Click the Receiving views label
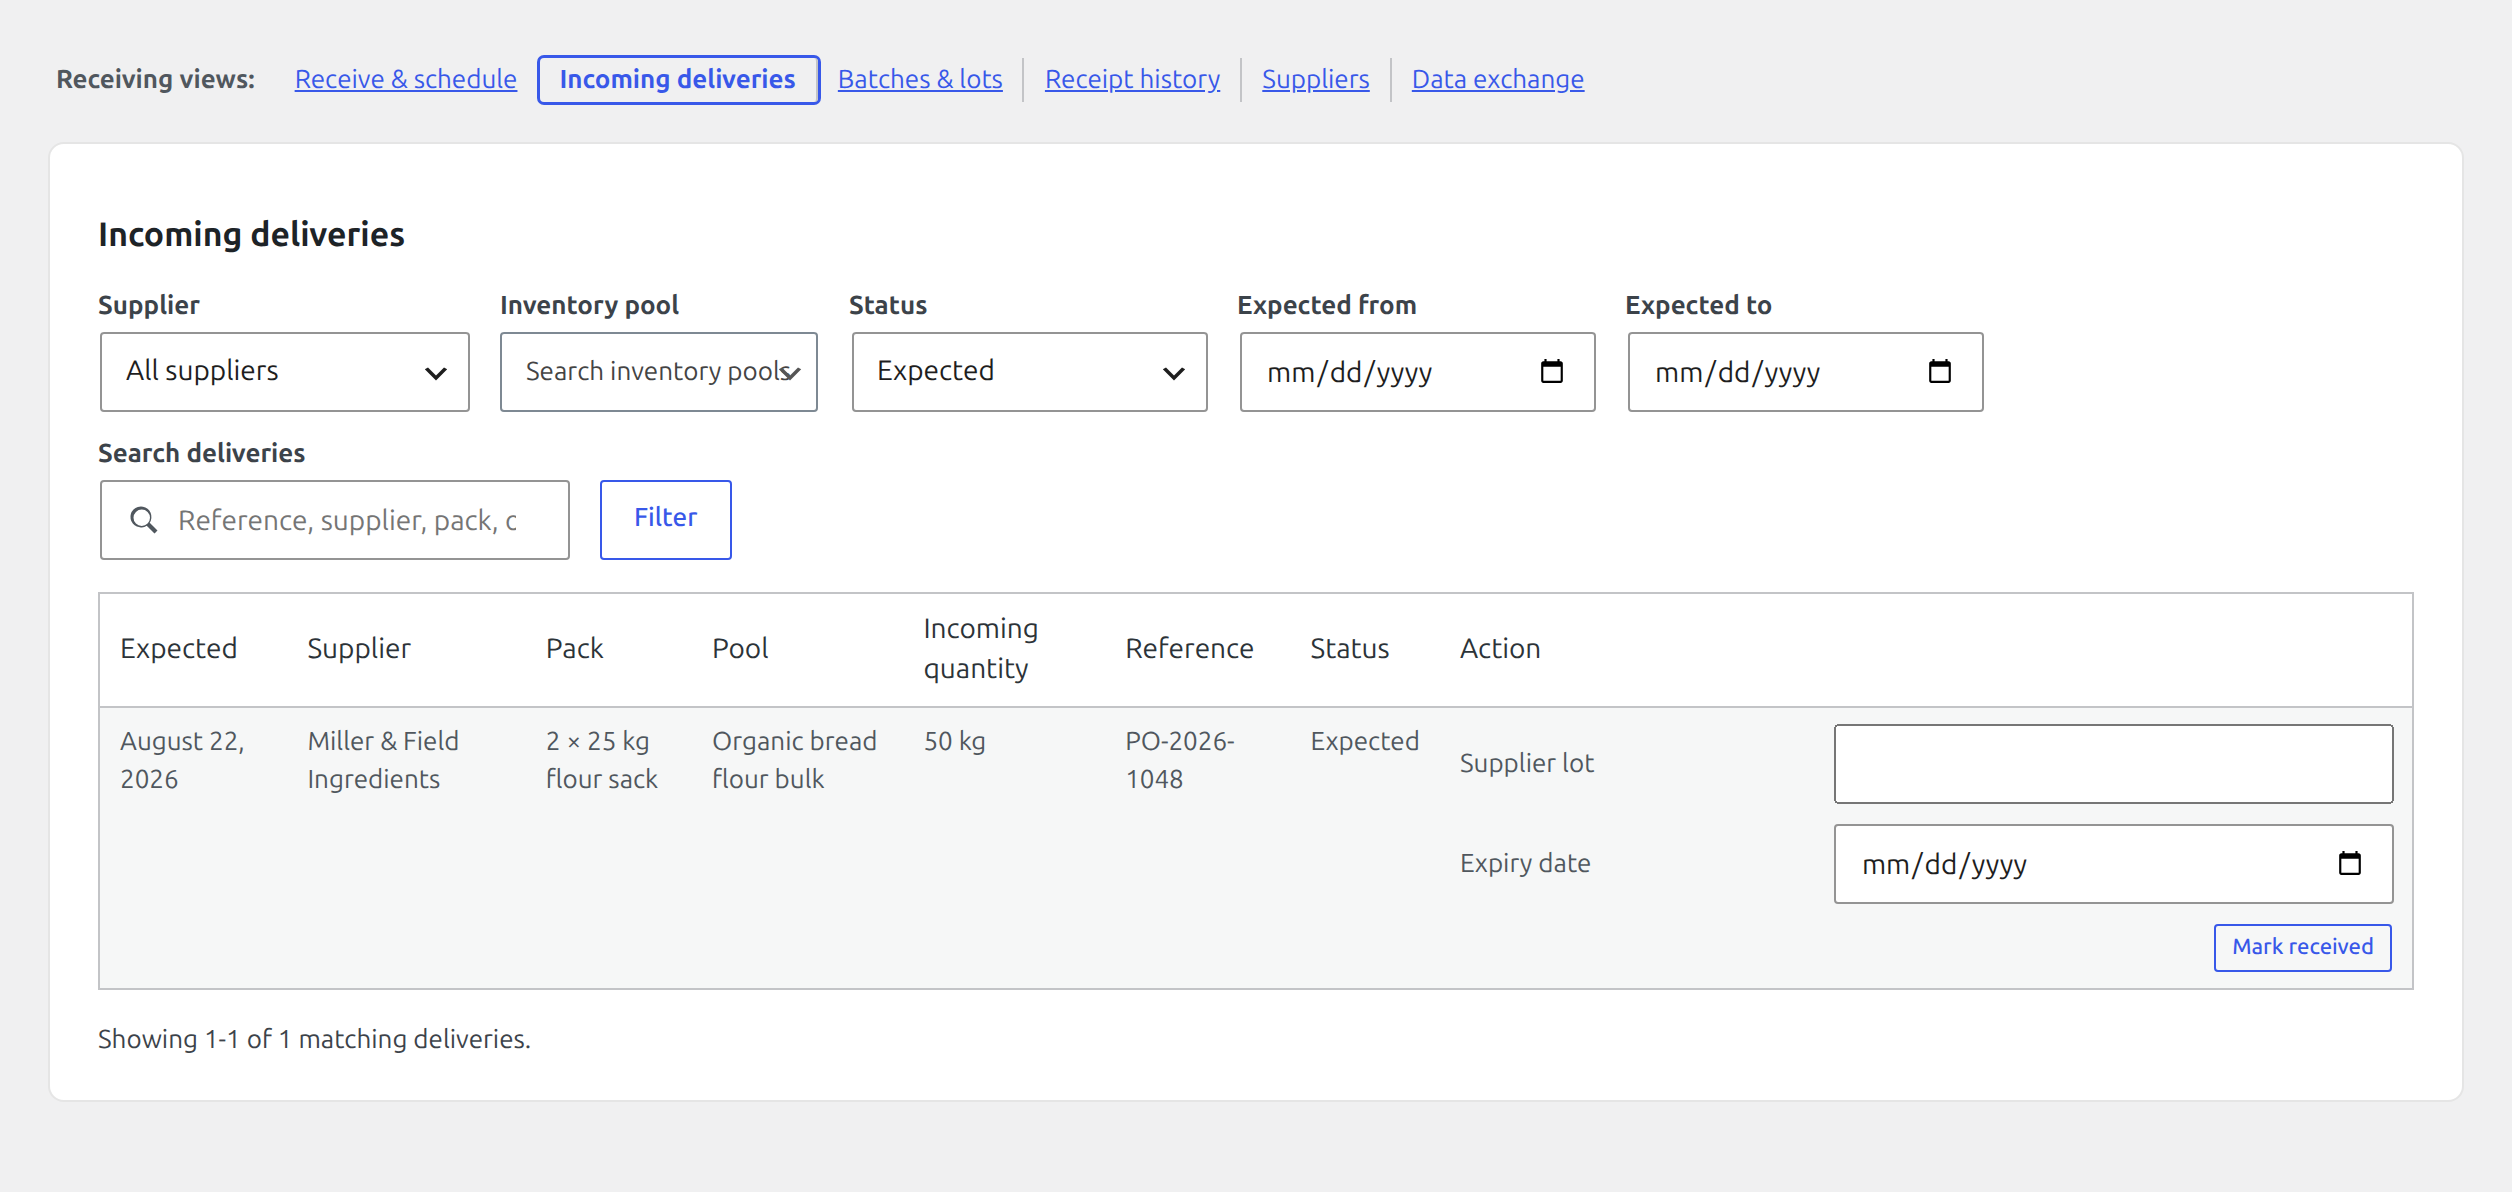Viewport: 2512px width, 1192px height. pos(155,79)
